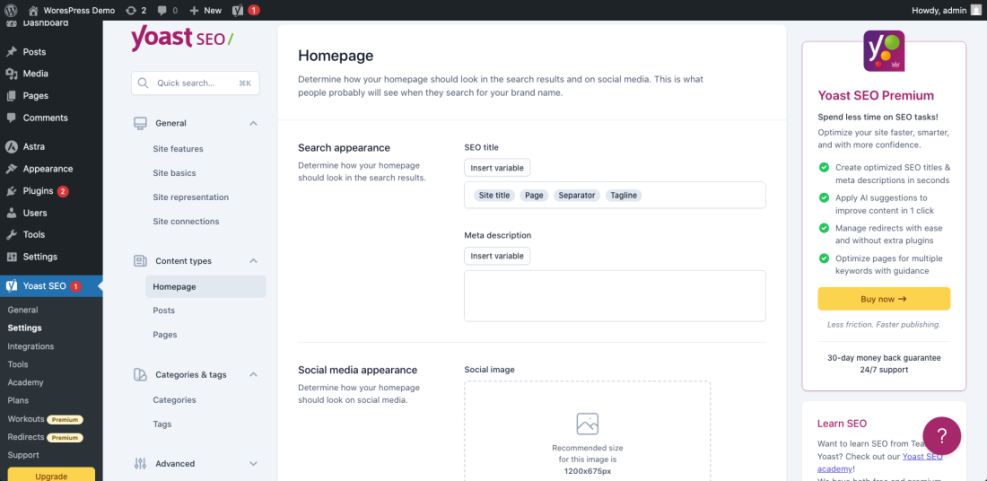Image resolution: width=987 pixels, height=481 pixels.
Task: Open Site representation settings
Action: click(191, 197)
